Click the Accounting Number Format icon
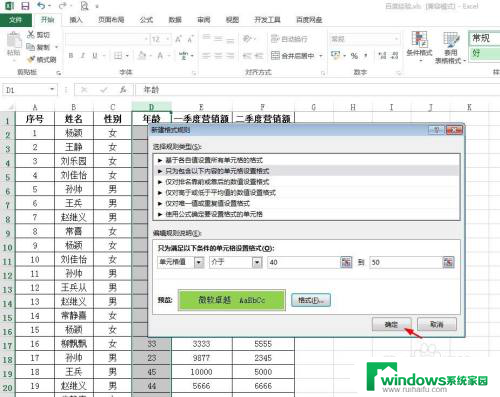This screenshot has width=500, height=397. [x=335, y=55]
